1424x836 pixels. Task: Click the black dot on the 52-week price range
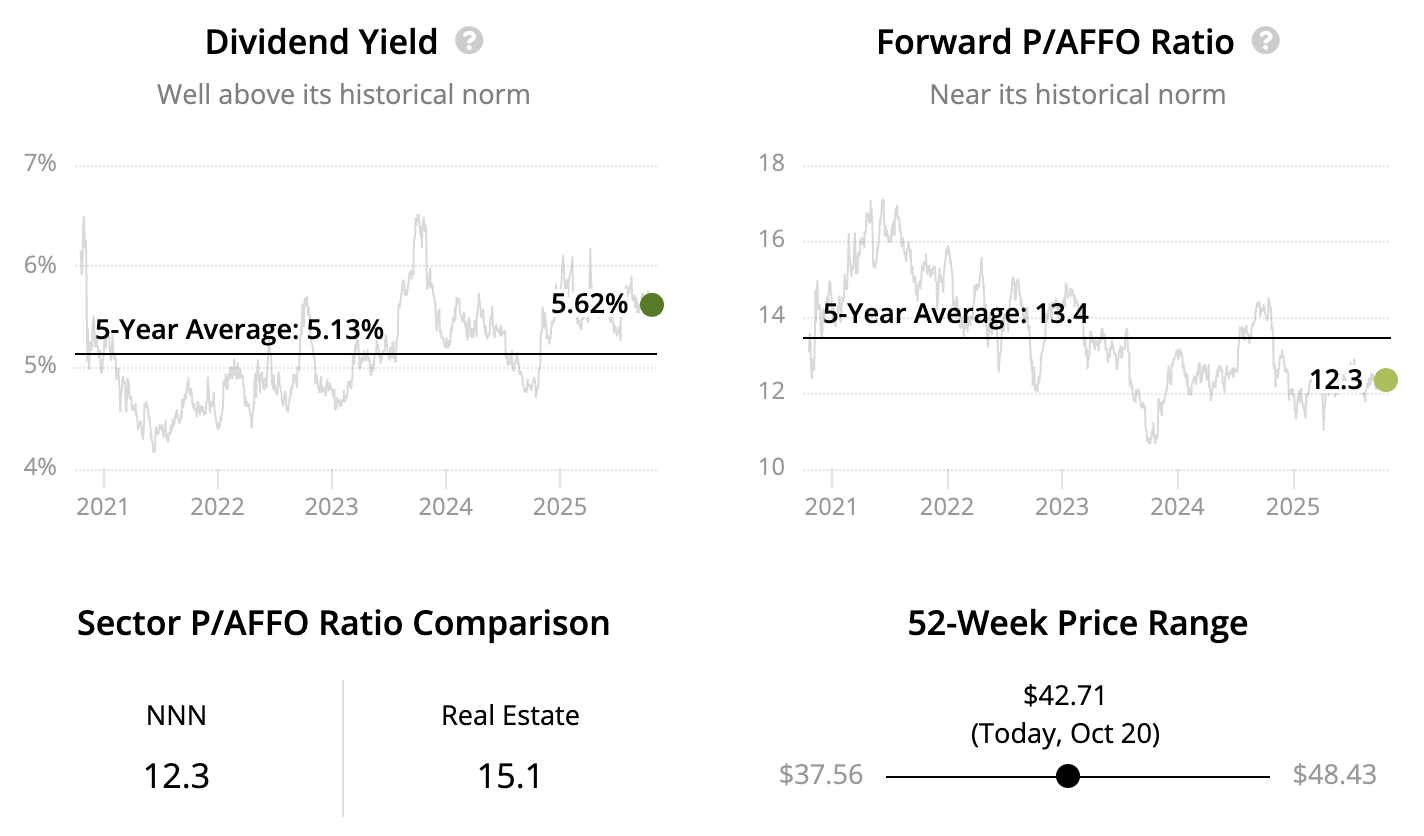tap(1068, 775)
